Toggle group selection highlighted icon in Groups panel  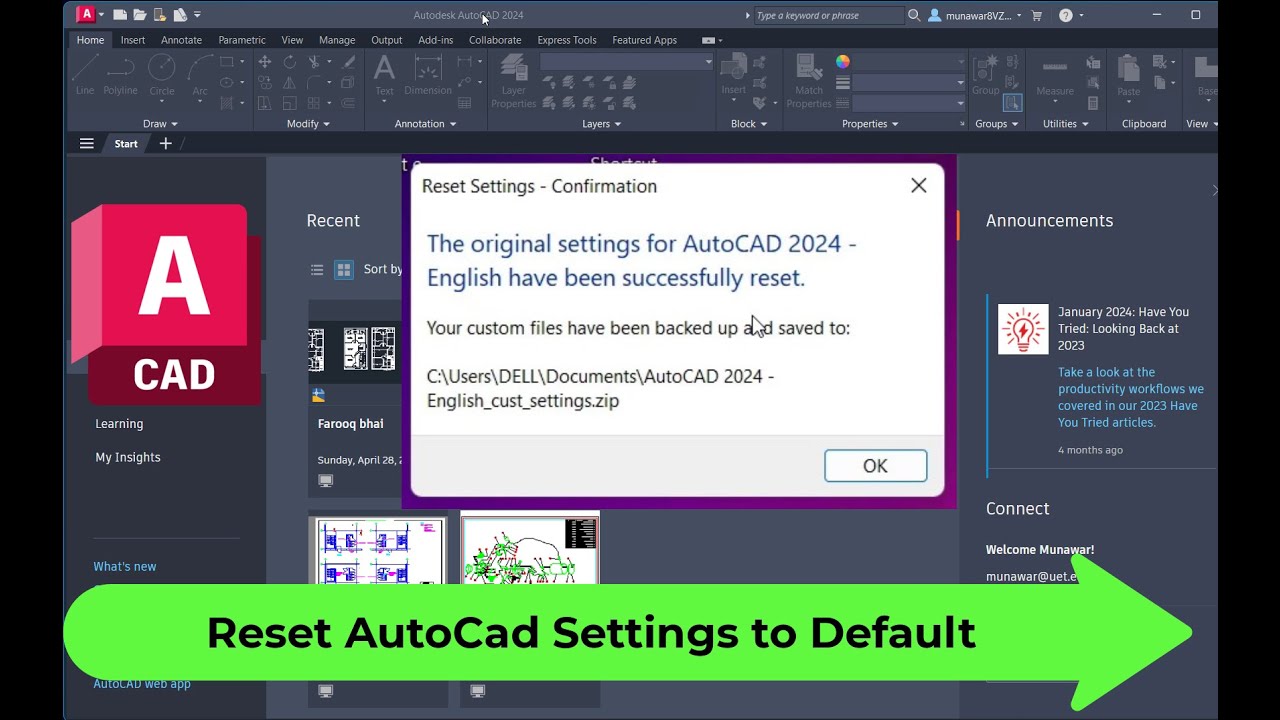[1013, 102]
